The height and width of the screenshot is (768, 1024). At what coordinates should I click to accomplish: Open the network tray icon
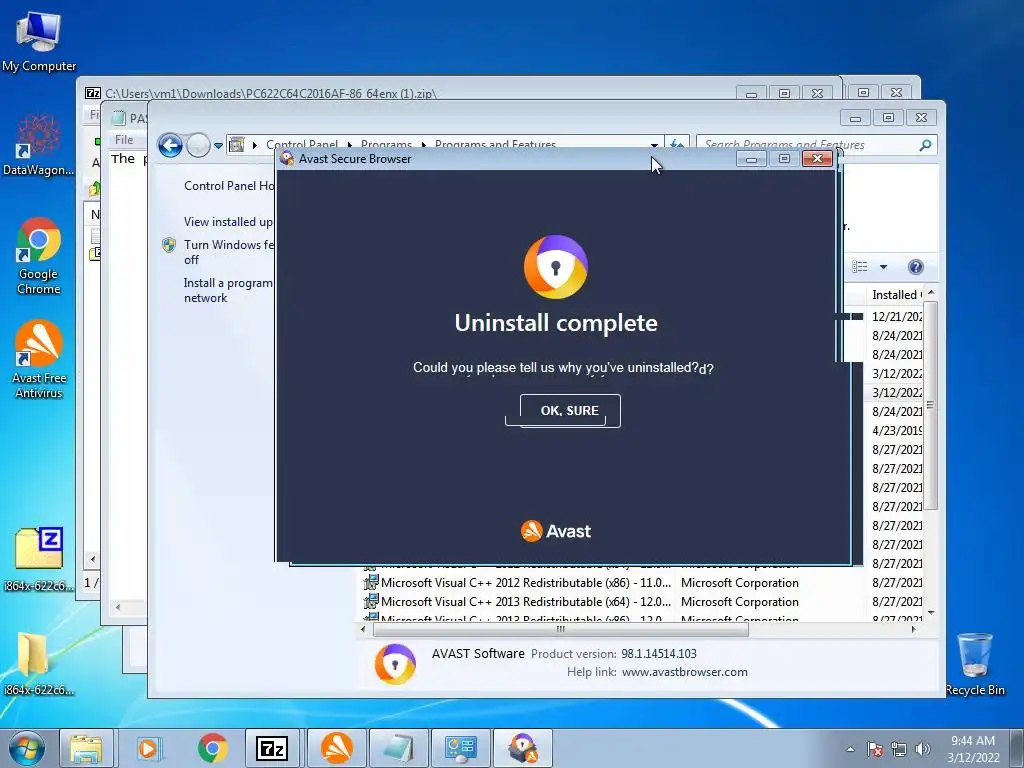tap(899, 749)
